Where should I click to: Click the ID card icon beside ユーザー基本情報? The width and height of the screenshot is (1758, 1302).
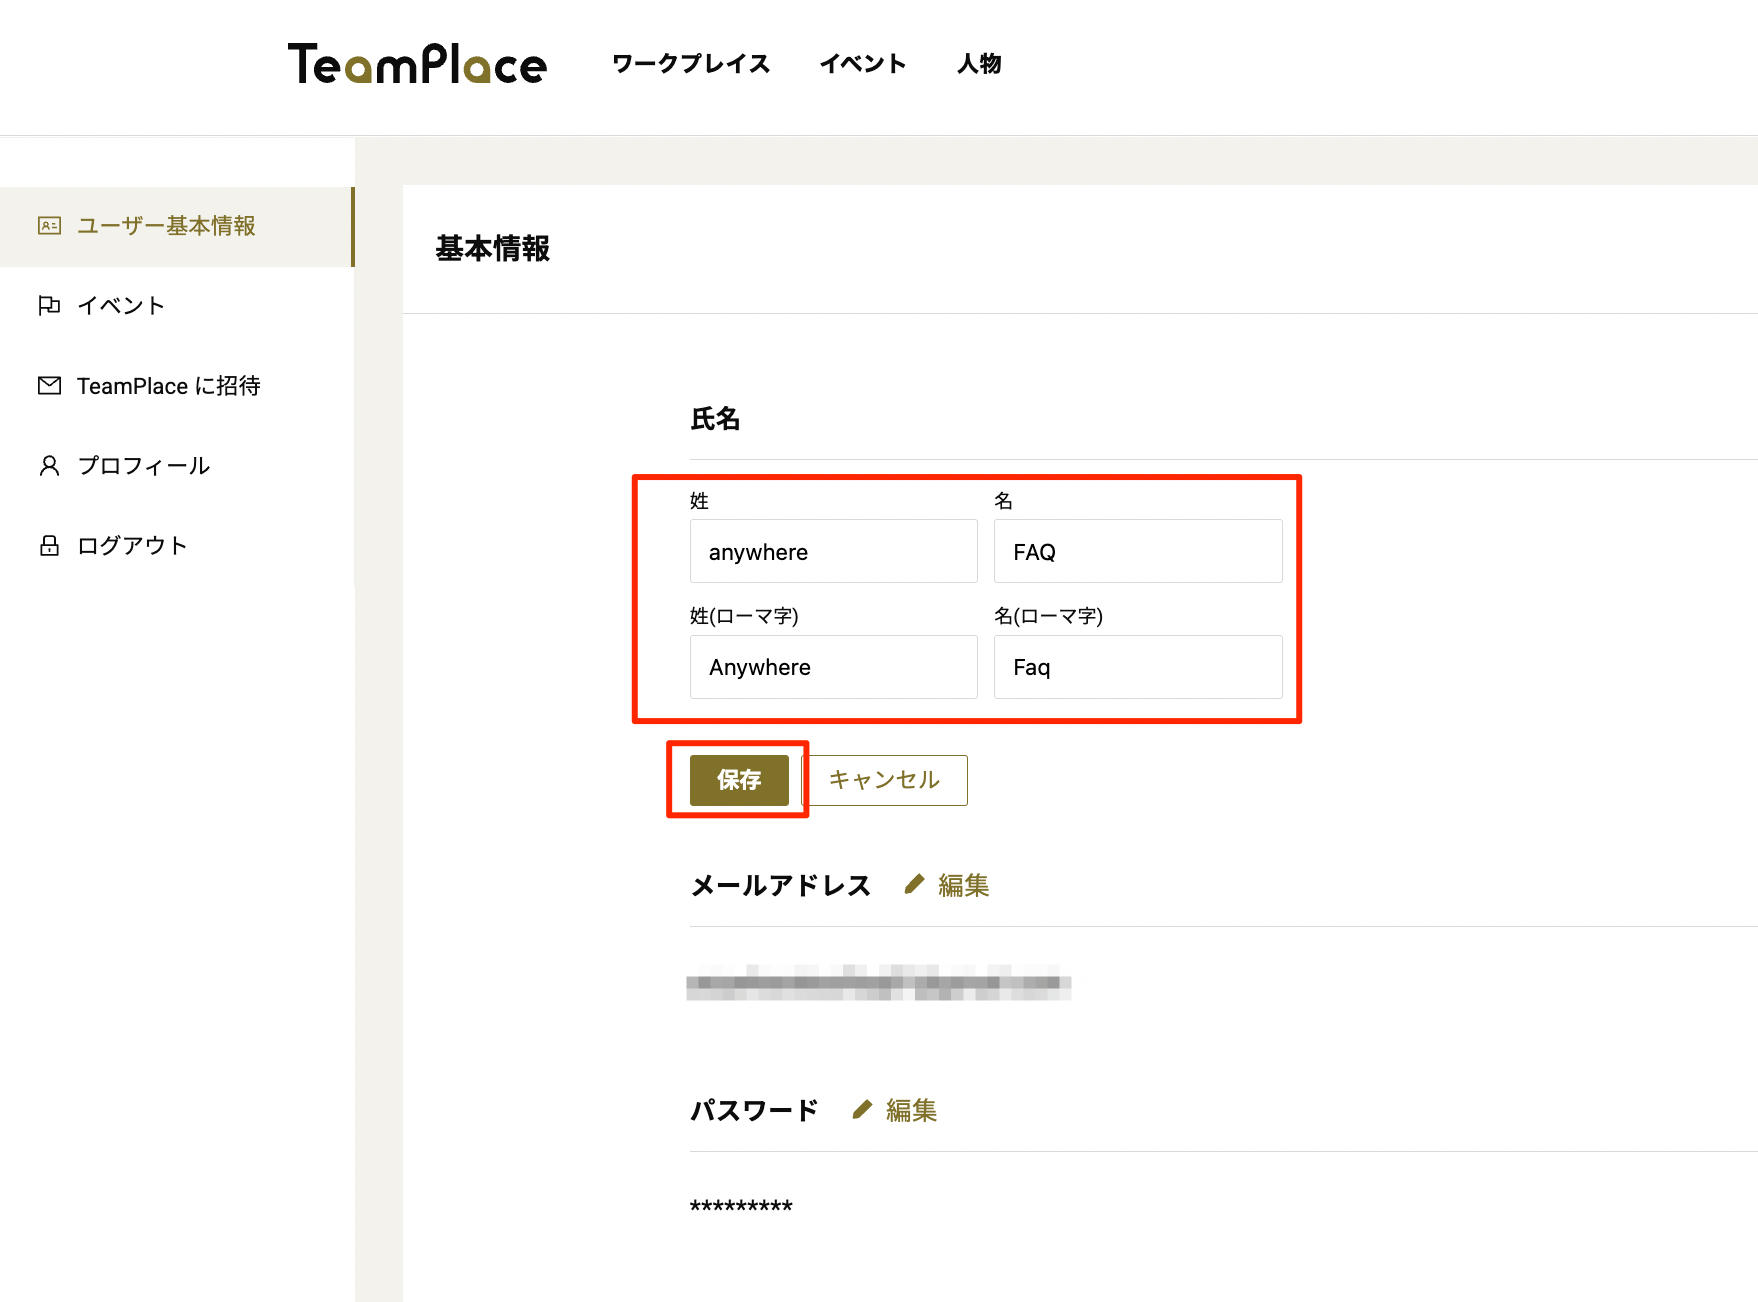point(49,226)
